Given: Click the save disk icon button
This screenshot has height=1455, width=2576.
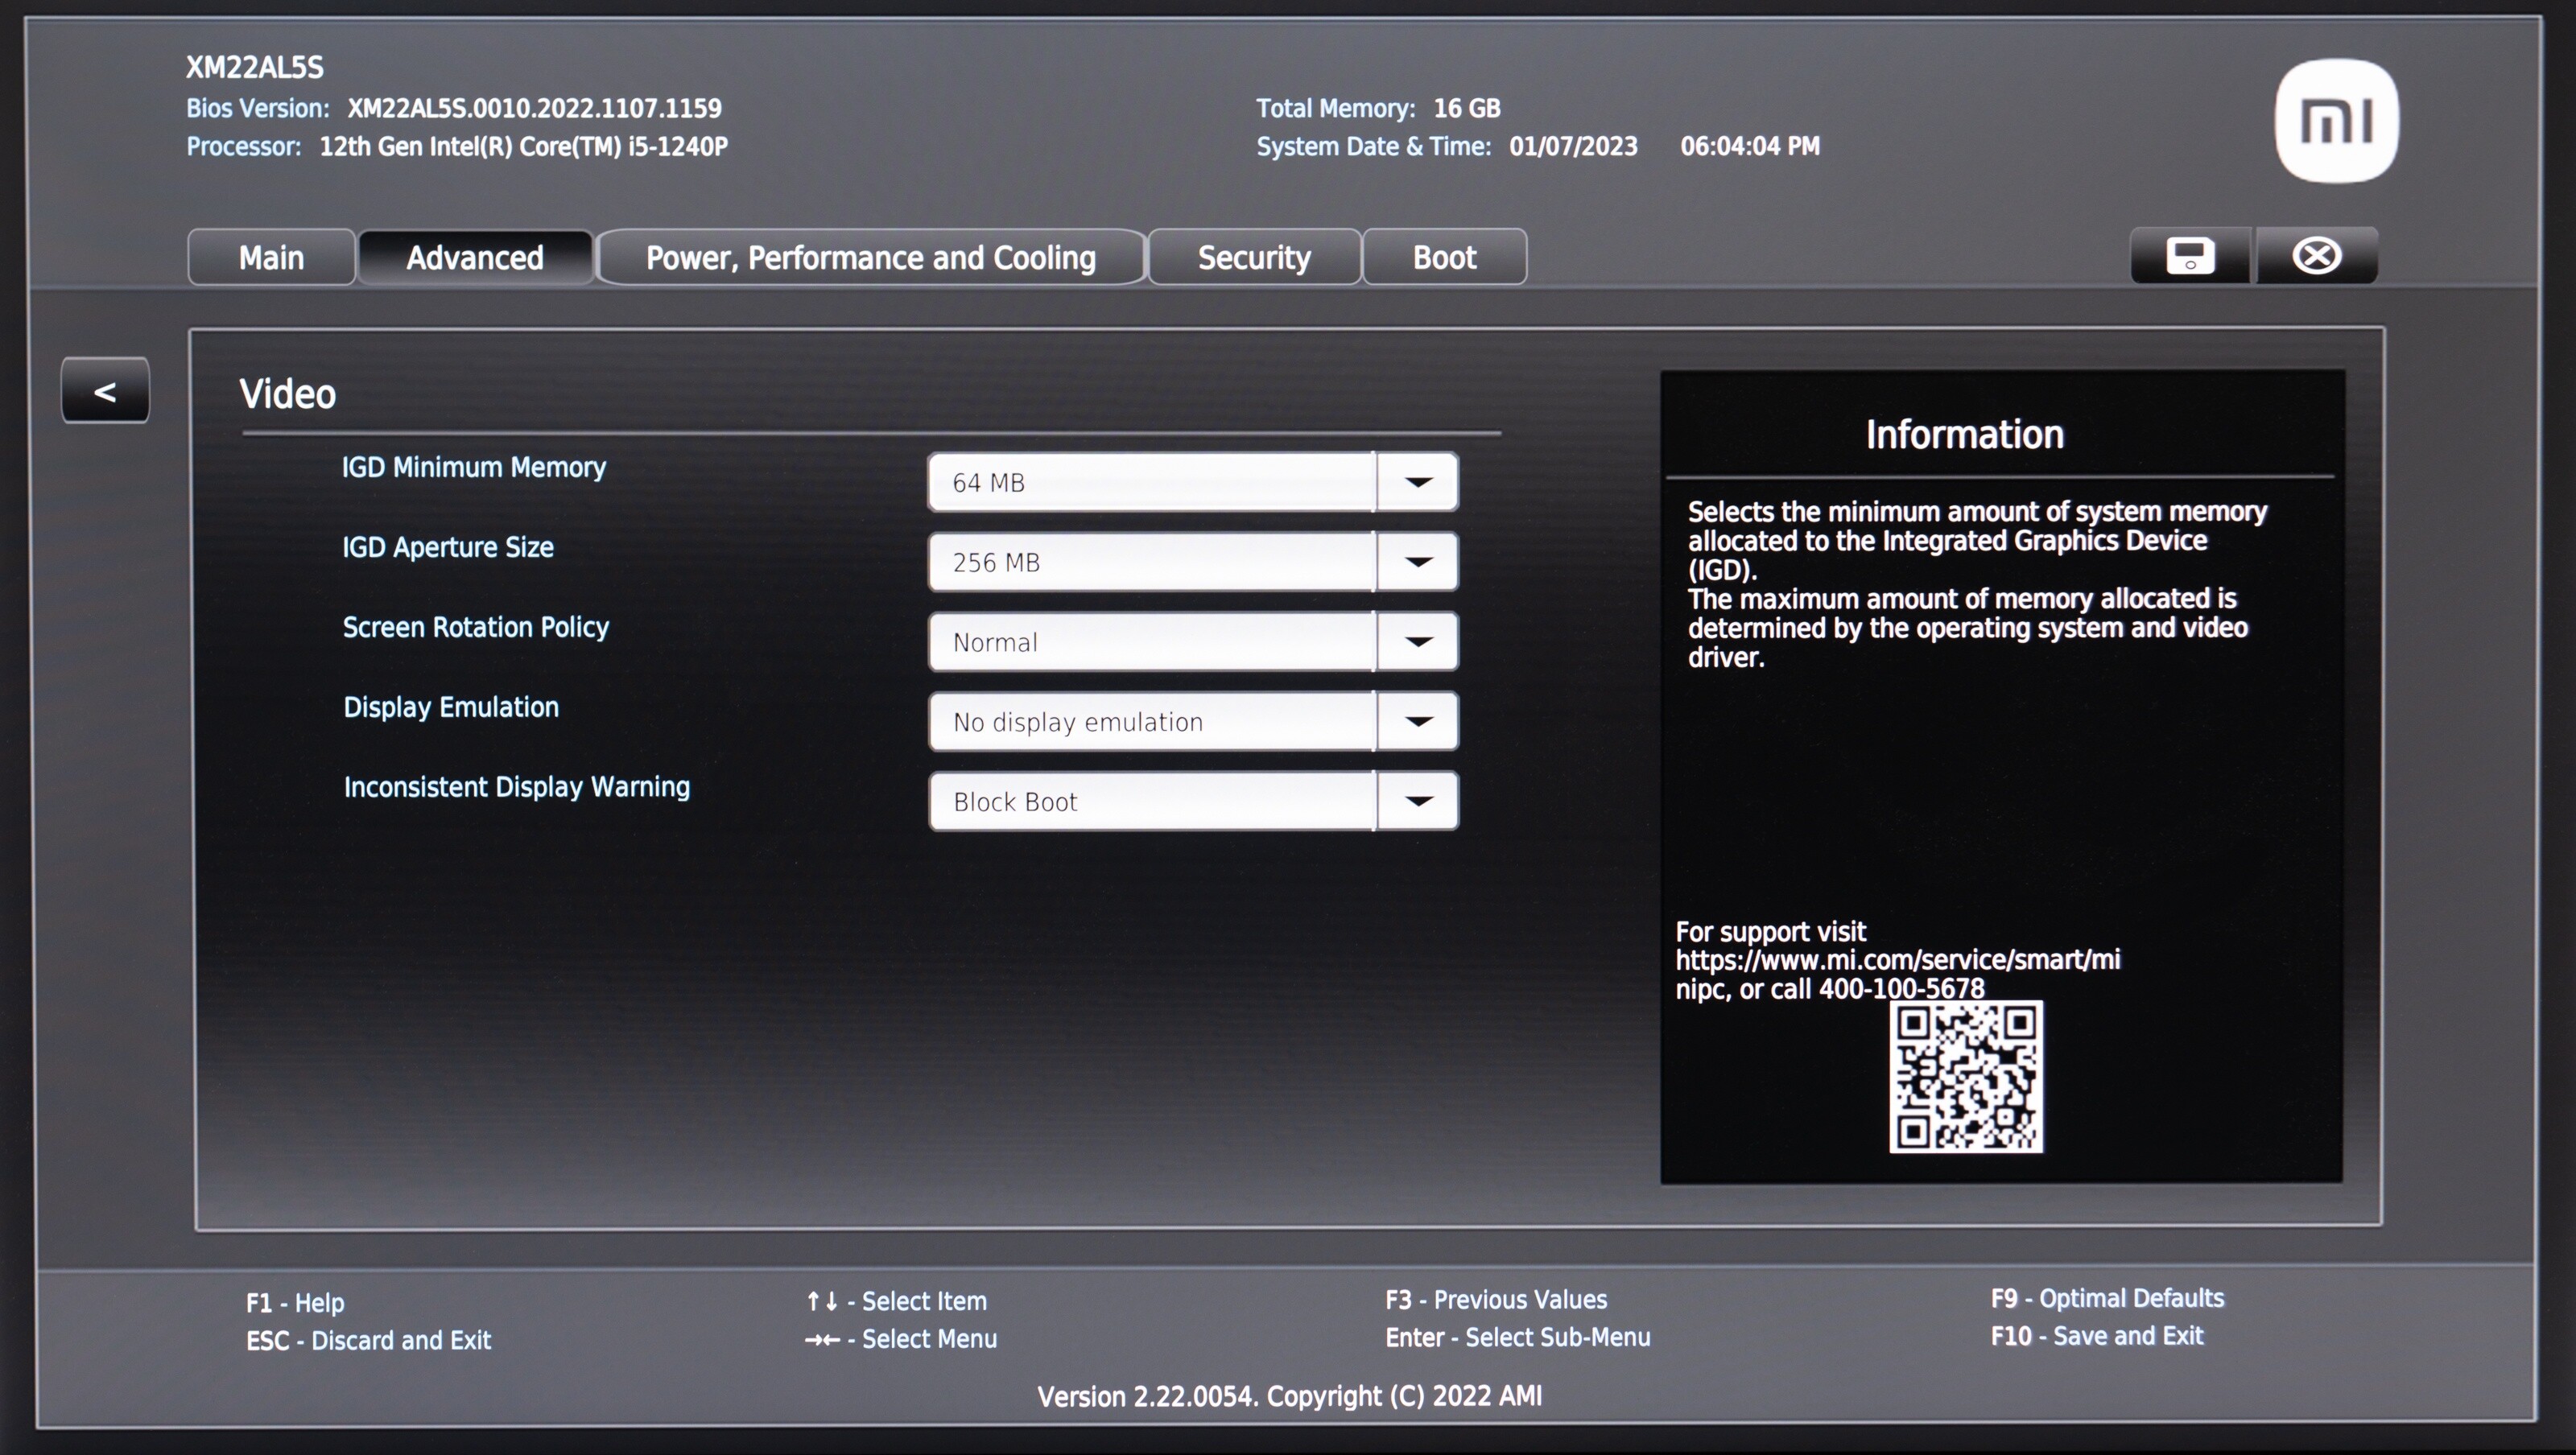Looking at the screenshot, I should pyautogui.click(x=2190, y=256).
